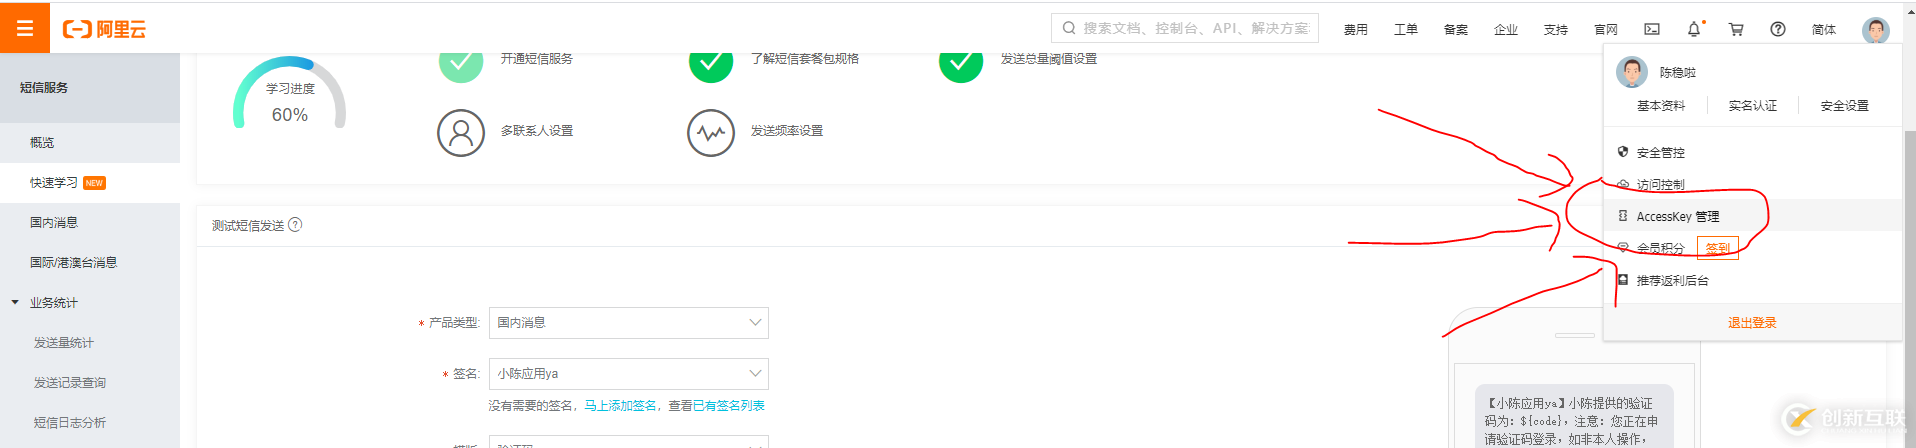
Task: Open the 产品类型 dropdown
Action: tap(628, 322)
